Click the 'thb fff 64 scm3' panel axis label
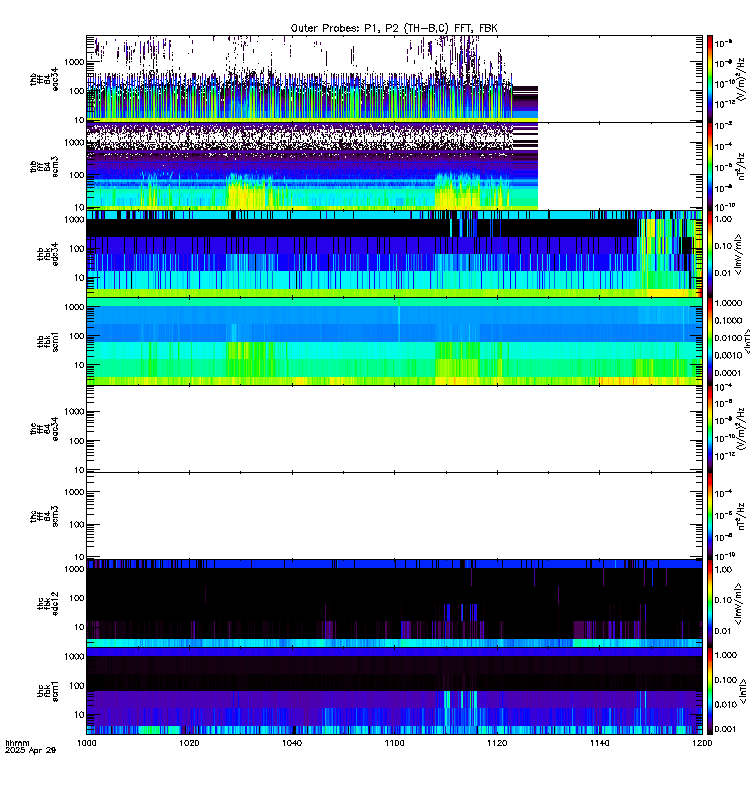 point(44,166)
